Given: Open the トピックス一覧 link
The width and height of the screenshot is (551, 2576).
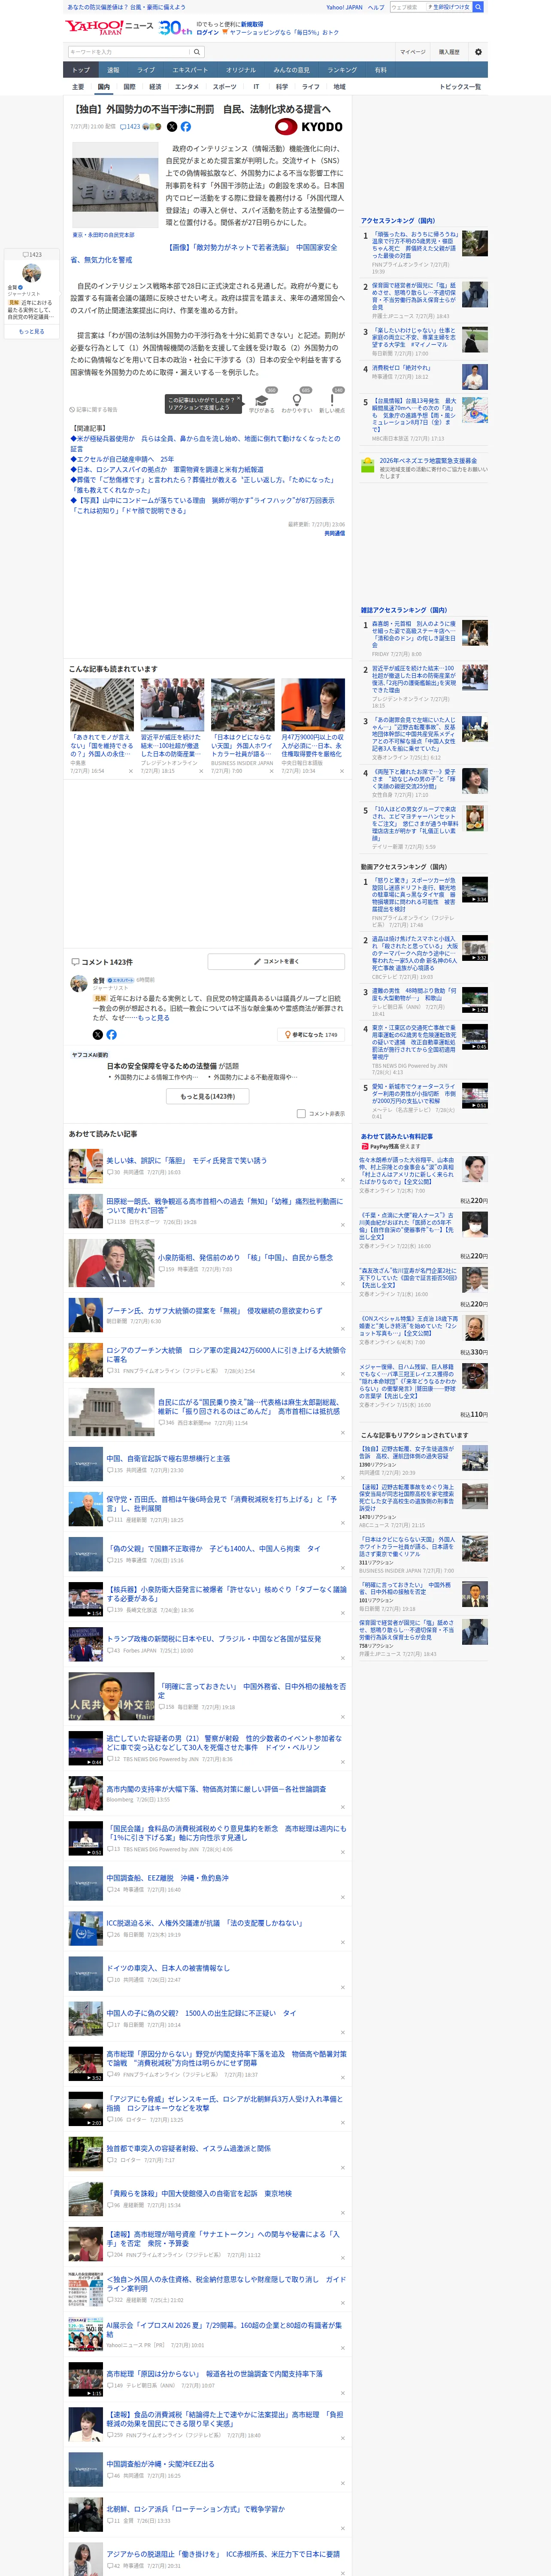Looking at the screenshot, I should pos(460,87).
